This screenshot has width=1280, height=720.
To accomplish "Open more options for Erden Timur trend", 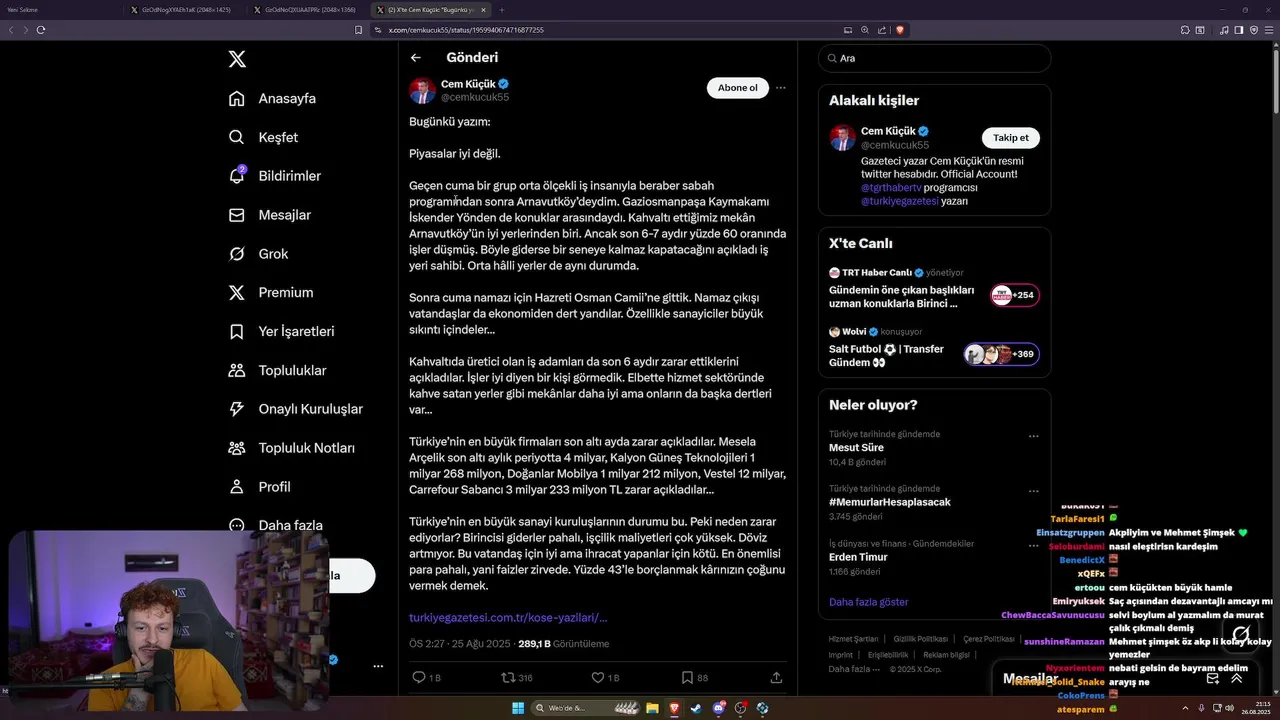I will pos(1034,545).
